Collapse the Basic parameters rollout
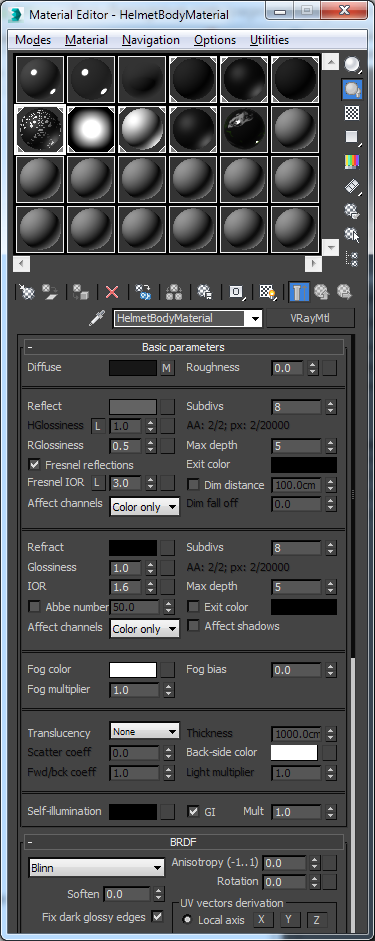Screen dimensions: 375x941 click(184, 347)
